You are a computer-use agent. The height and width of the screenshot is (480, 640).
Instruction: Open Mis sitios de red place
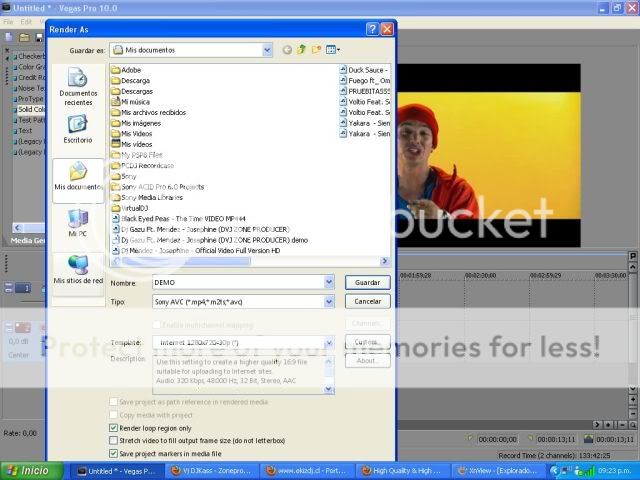78,269
